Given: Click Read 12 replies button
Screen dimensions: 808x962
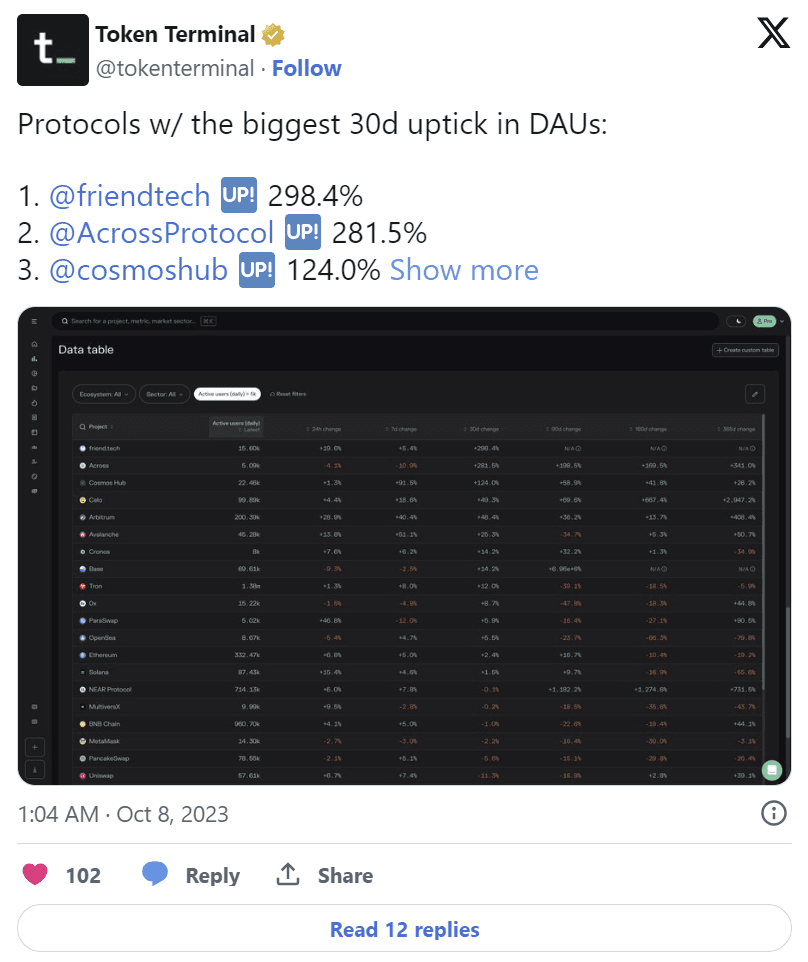Looking at the screenshot, I should (x=404, y=929).
